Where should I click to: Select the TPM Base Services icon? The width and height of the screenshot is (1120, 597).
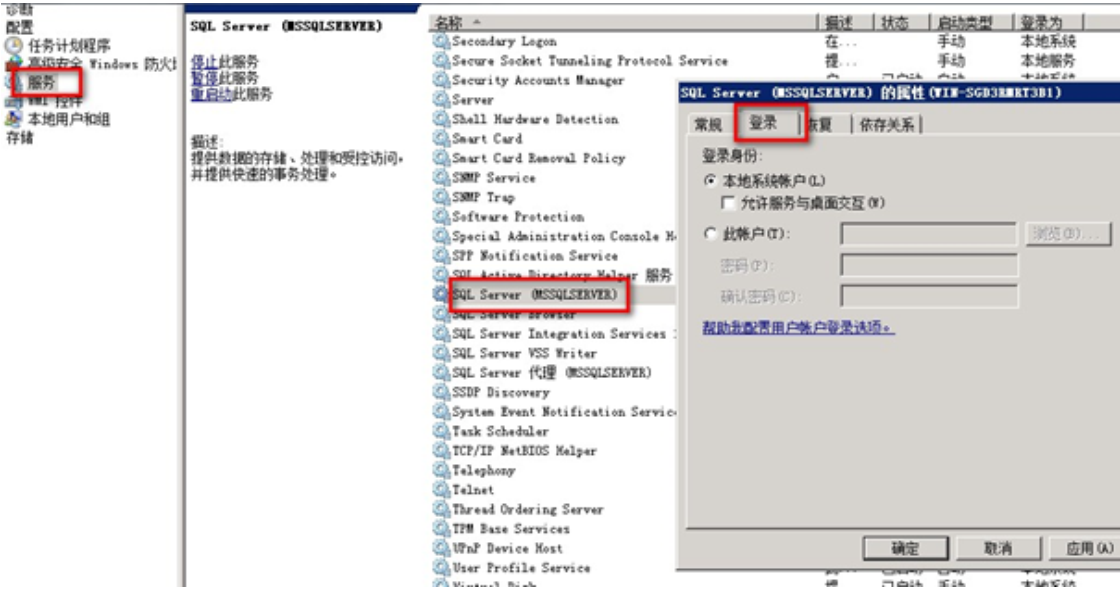pos(441,528)
